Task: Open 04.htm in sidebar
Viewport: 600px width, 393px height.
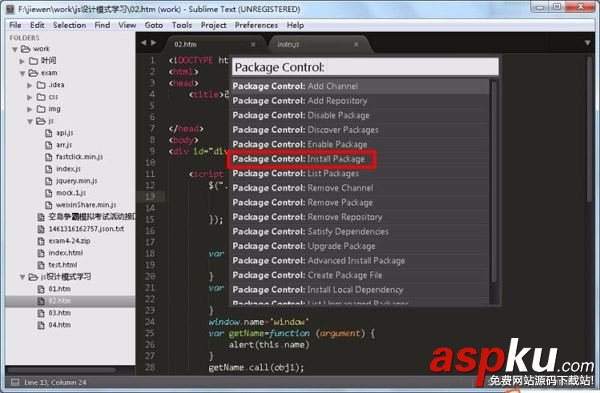Action: [x=59, y=325]
